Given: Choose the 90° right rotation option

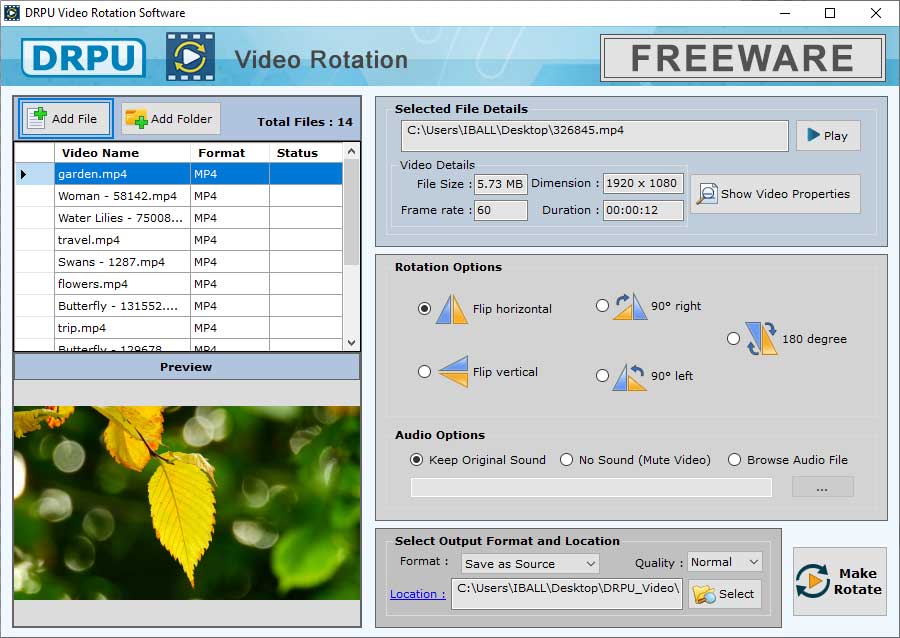Looking at the screenshot, I should tap(602, 306).
